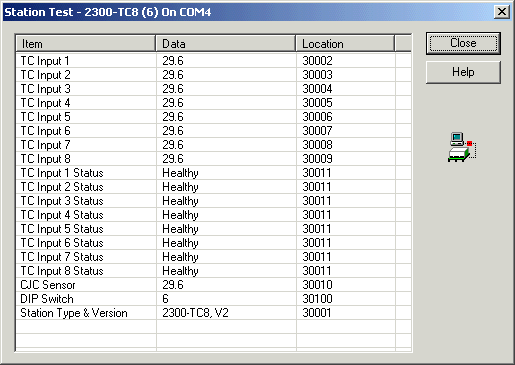Click the Healthy value for TC Input 6 Status
The image size is (515, 365).
tap(180, 243)
